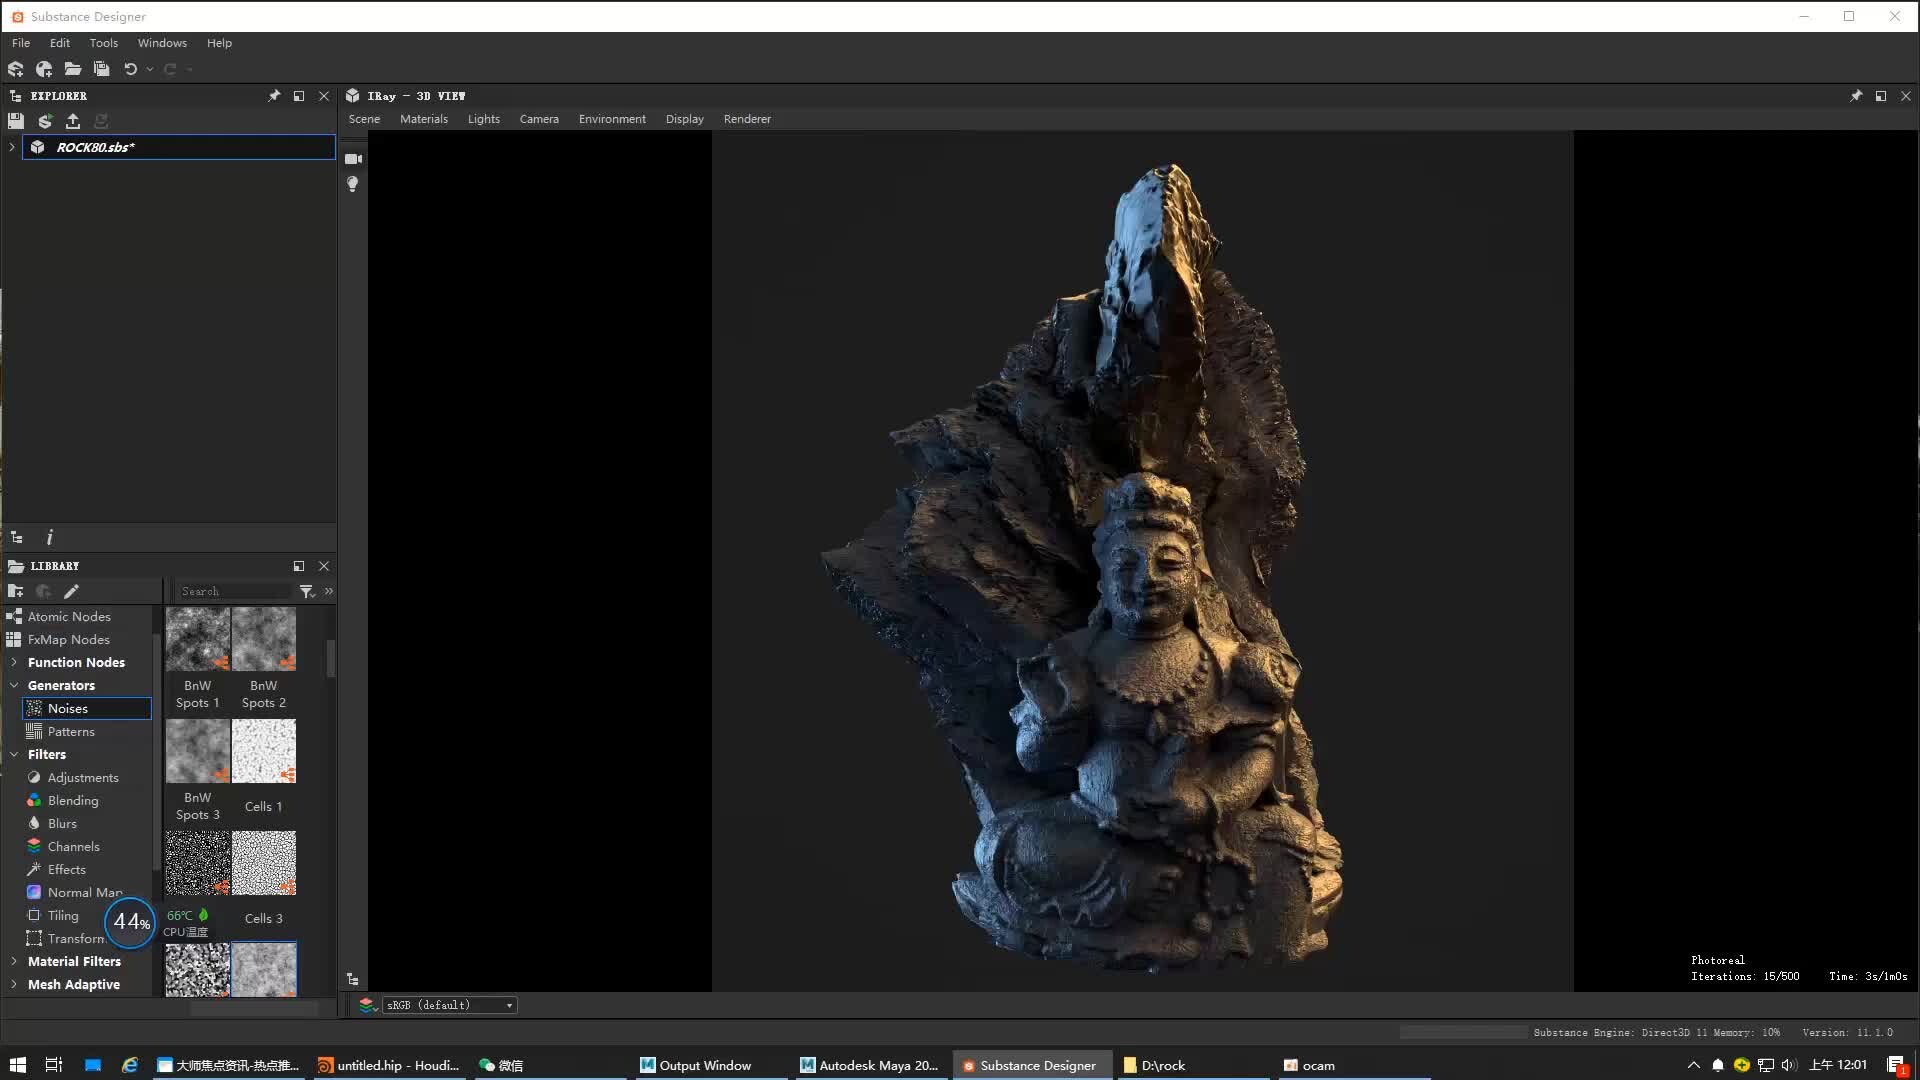Click the export icon in the Explorer panel
Viewport: 1920px width, 1080px height.
73,120
